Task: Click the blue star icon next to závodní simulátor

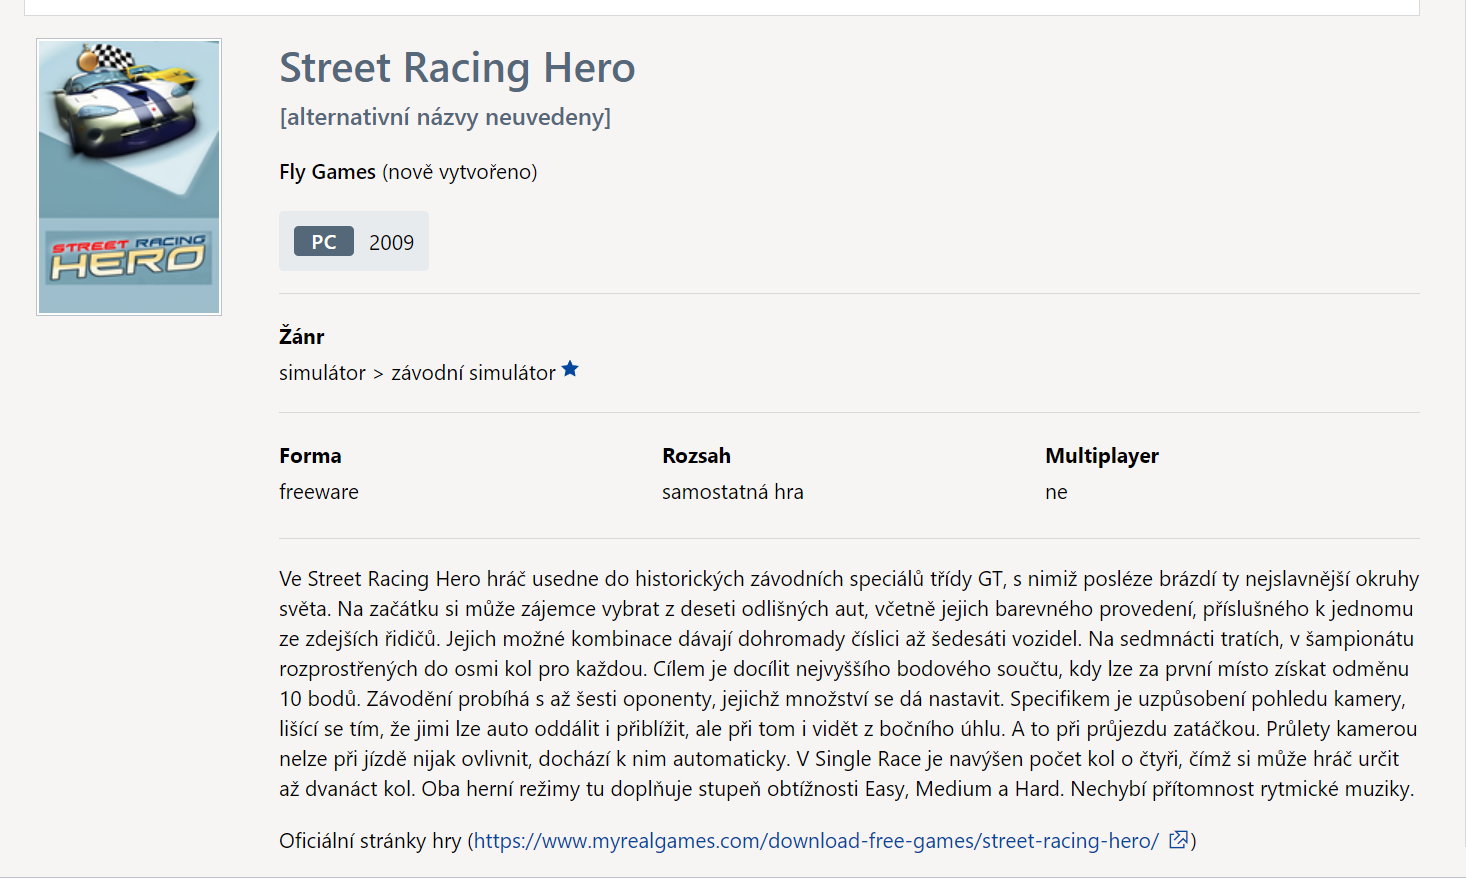Action: tap(570, 369)
